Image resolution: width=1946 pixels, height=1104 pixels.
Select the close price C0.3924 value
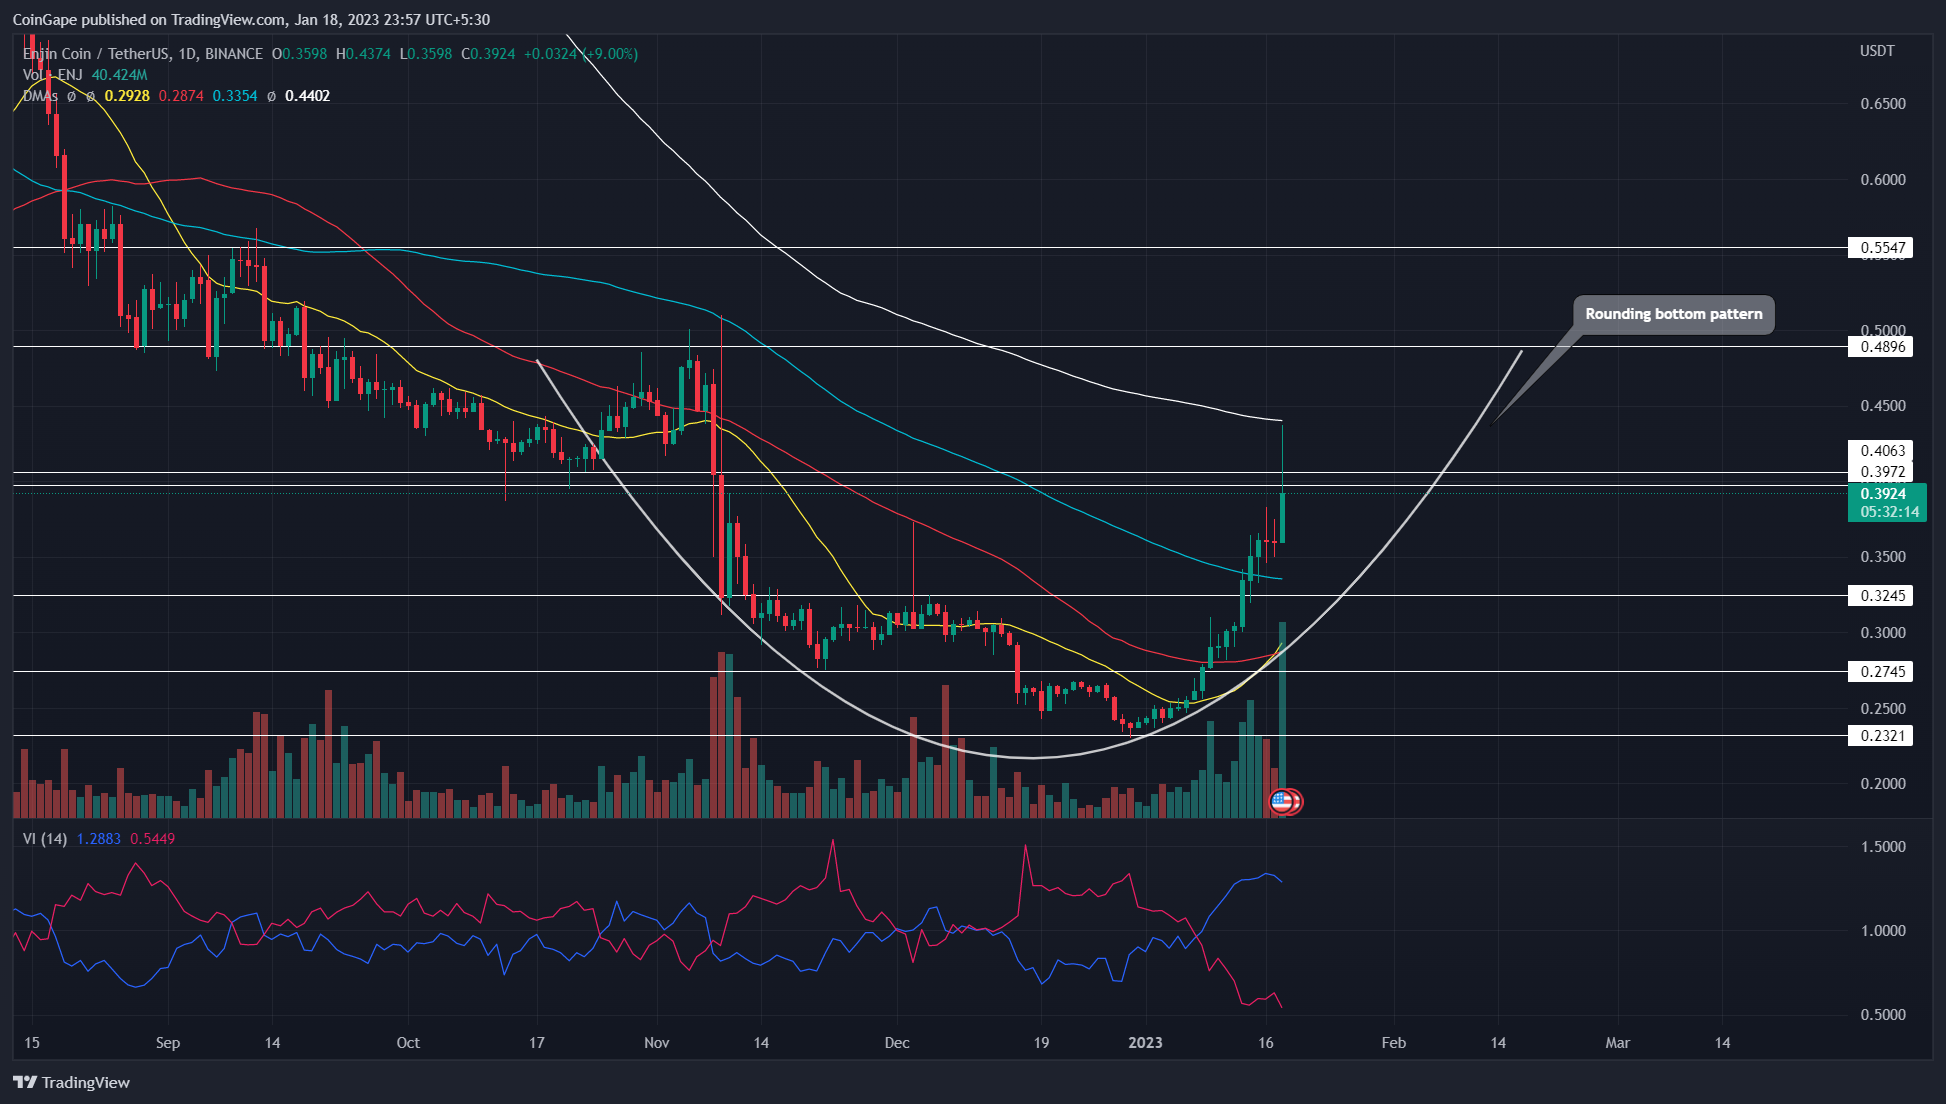pos(488,54)
